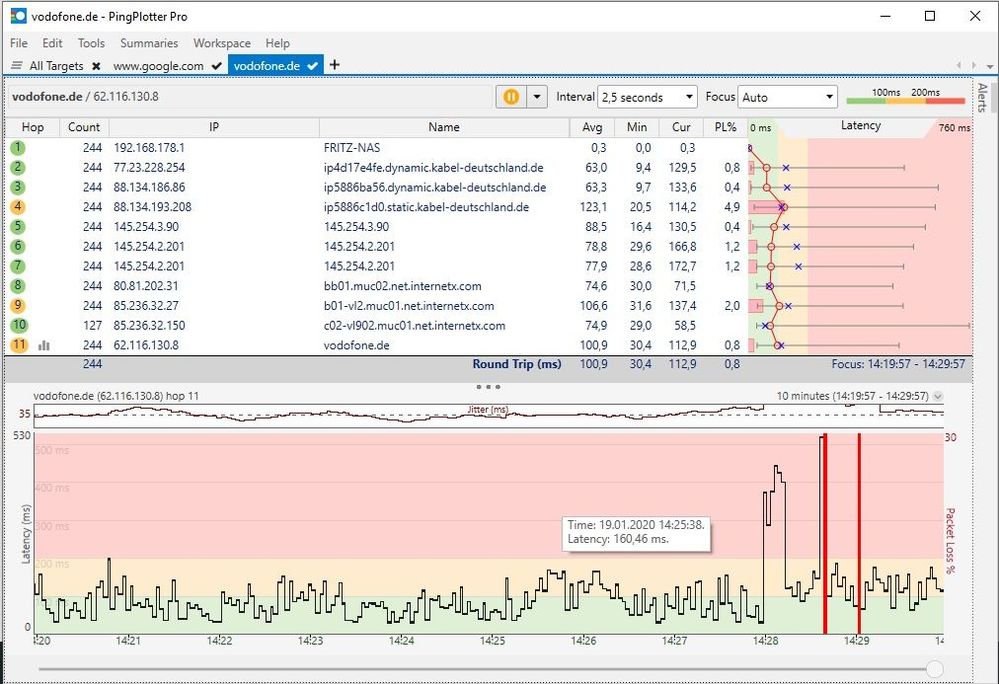Viewport: 999px width, 684px height.
Task: Click the red packet loss bar at 14:29
Action: tap(859, 534)
